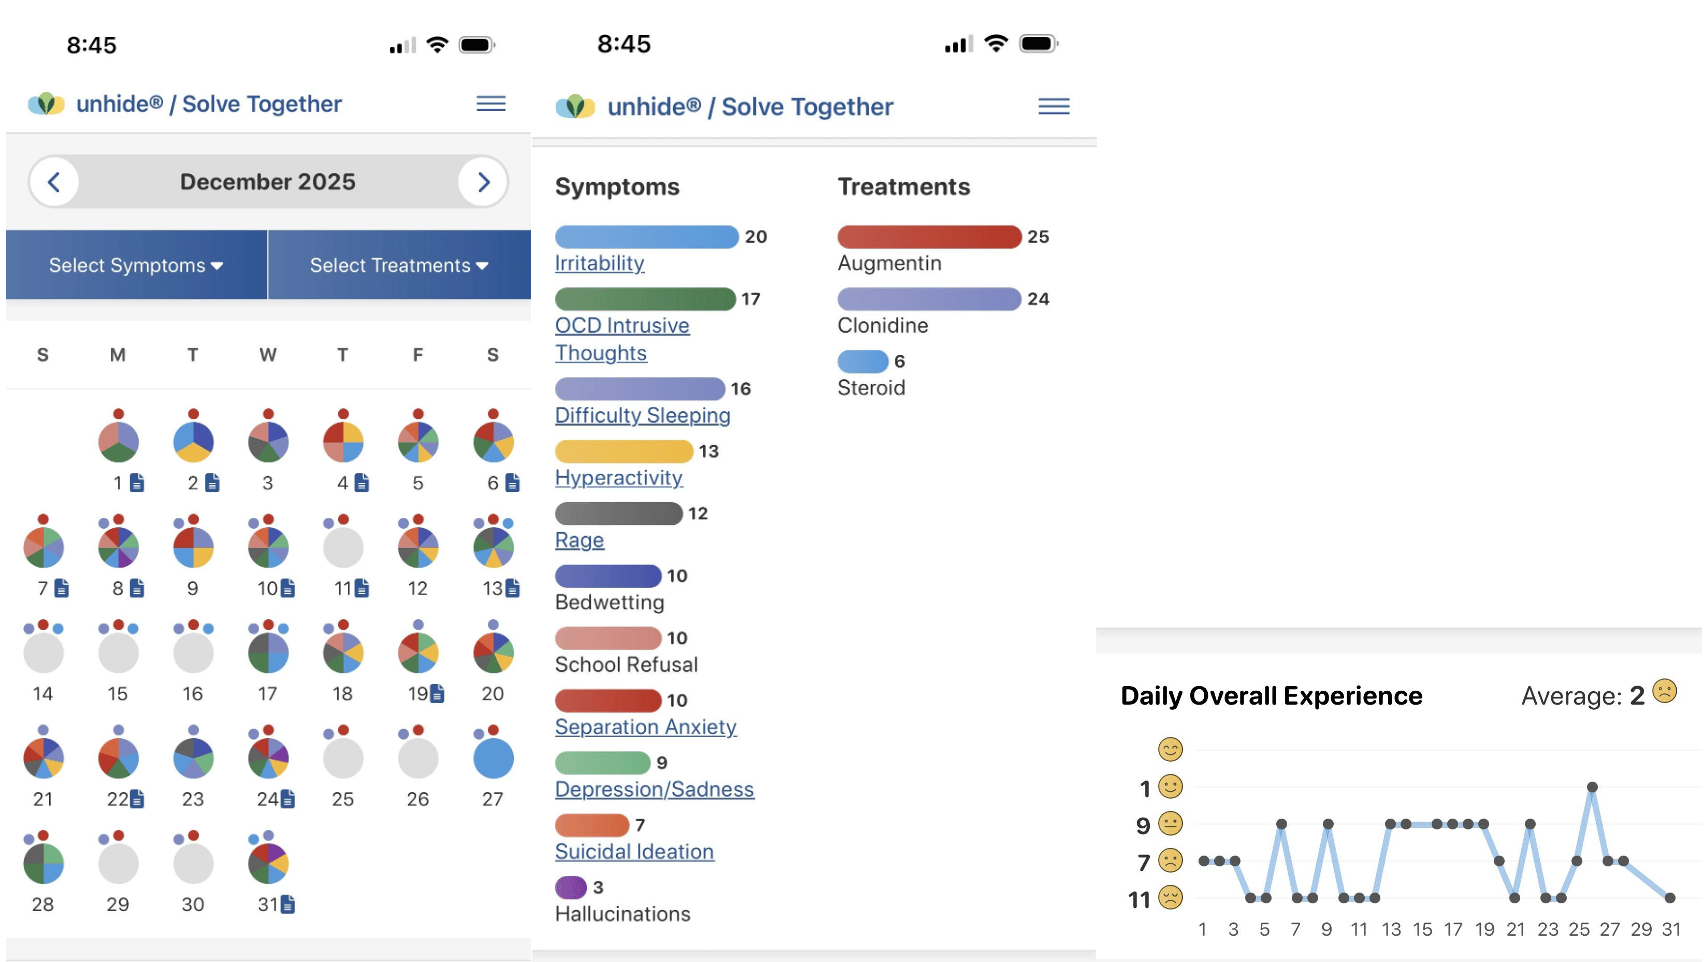Click the Augmentin red treatment bar
Image resolution: width=1704 pixels, height=962 pixels.
pyautogui.click(x=929, y=237)
